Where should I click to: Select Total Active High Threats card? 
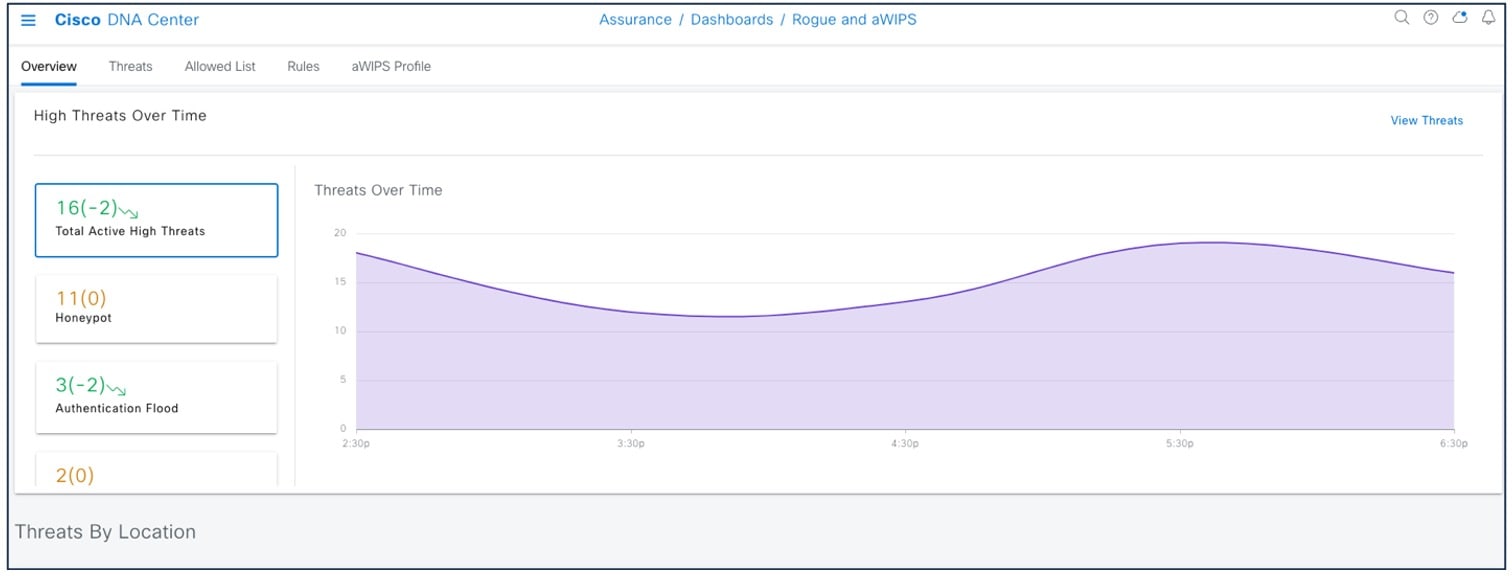[157, 220]
